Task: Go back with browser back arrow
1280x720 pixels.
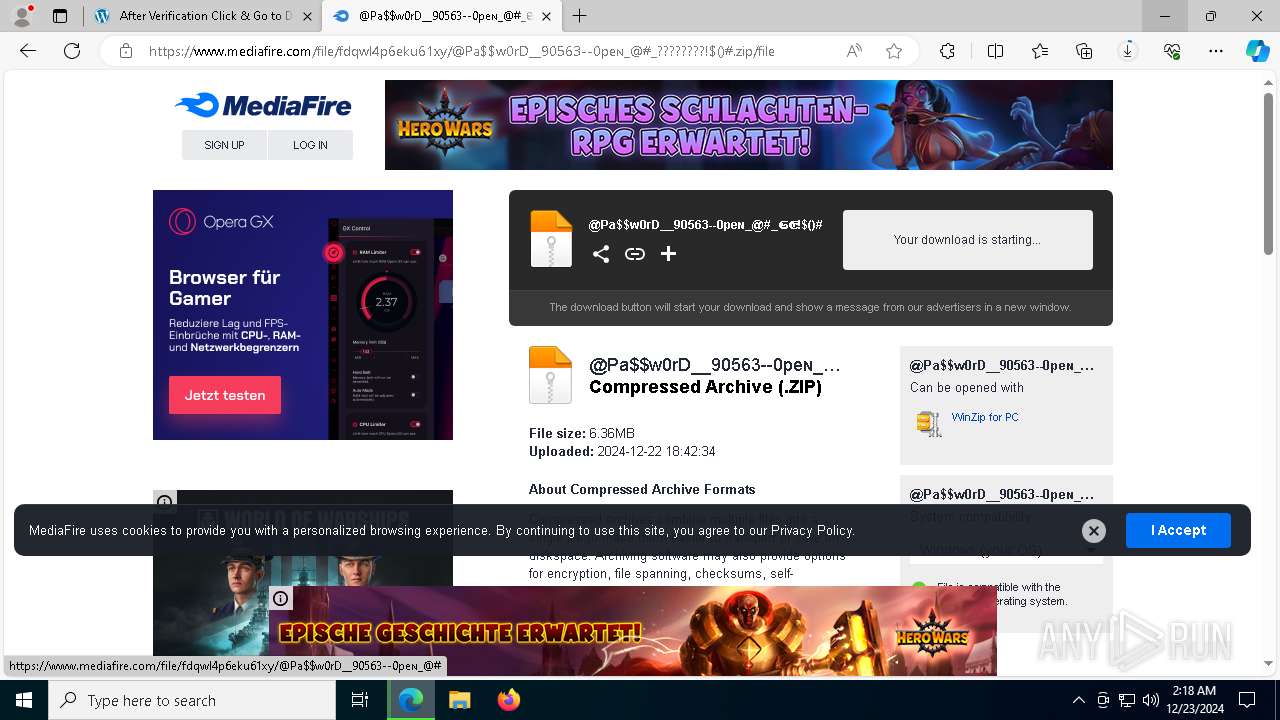Action: click(28, 51)
